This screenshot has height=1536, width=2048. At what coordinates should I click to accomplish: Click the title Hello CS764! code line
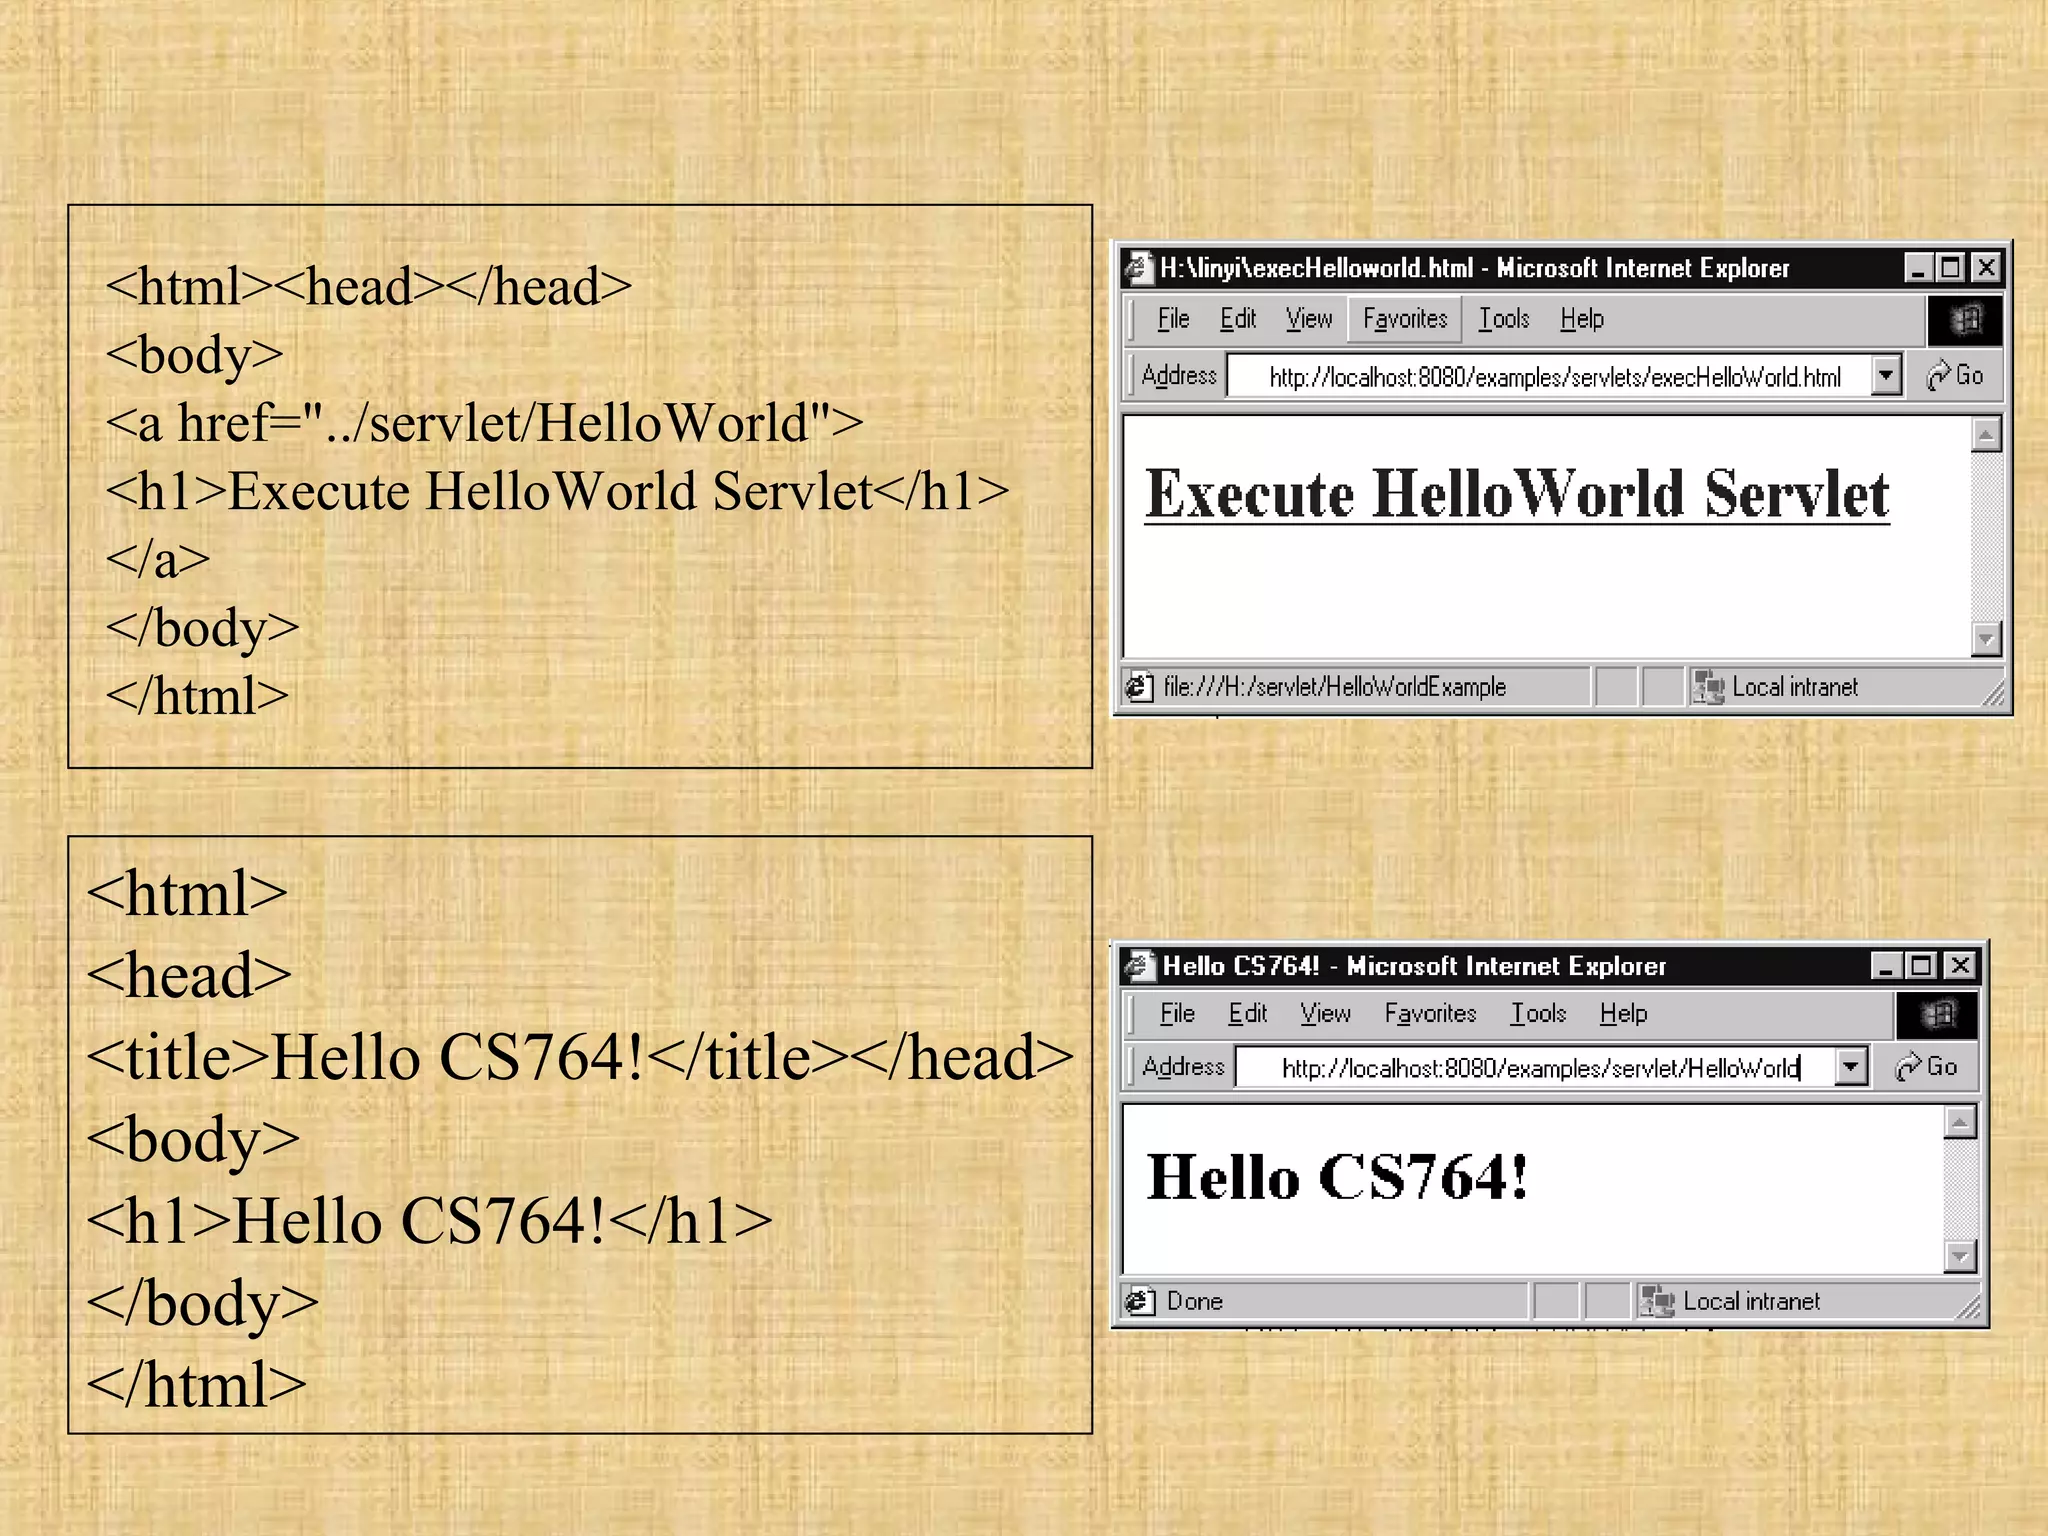point(580,1059)
